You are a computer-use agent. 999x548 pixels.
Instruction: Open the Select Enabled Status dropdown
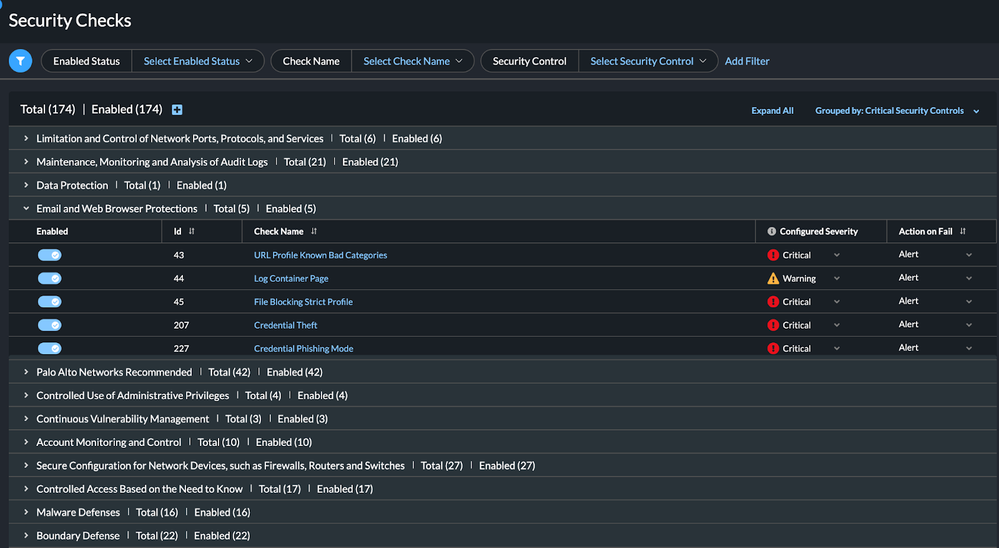coord(198,61)
